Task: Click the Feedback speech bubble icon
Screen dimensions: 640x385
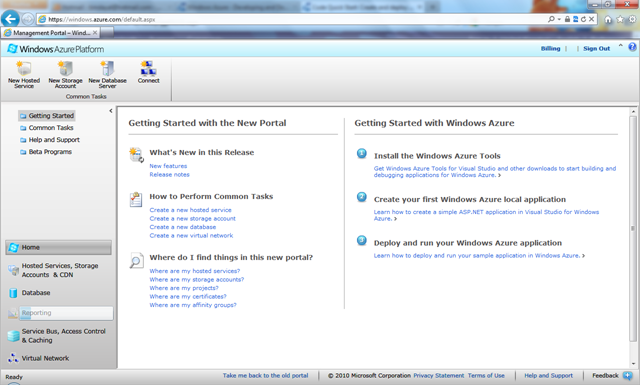Action: coord(627,376)
